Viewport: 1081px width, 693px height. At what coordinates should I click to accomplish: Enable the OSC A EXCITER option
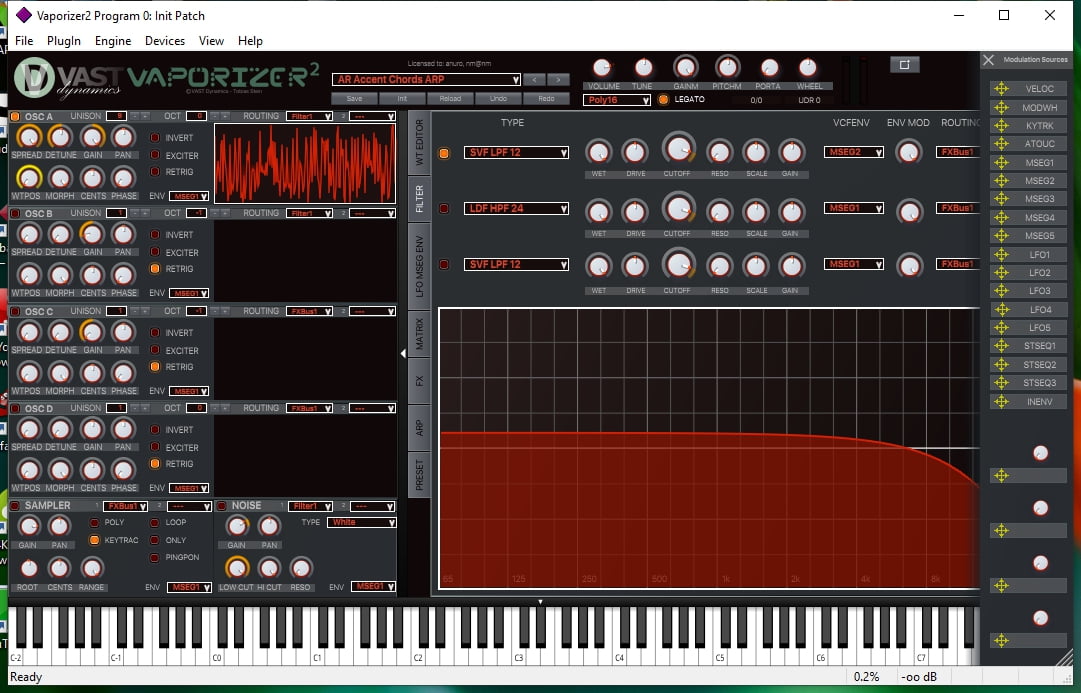155,155
